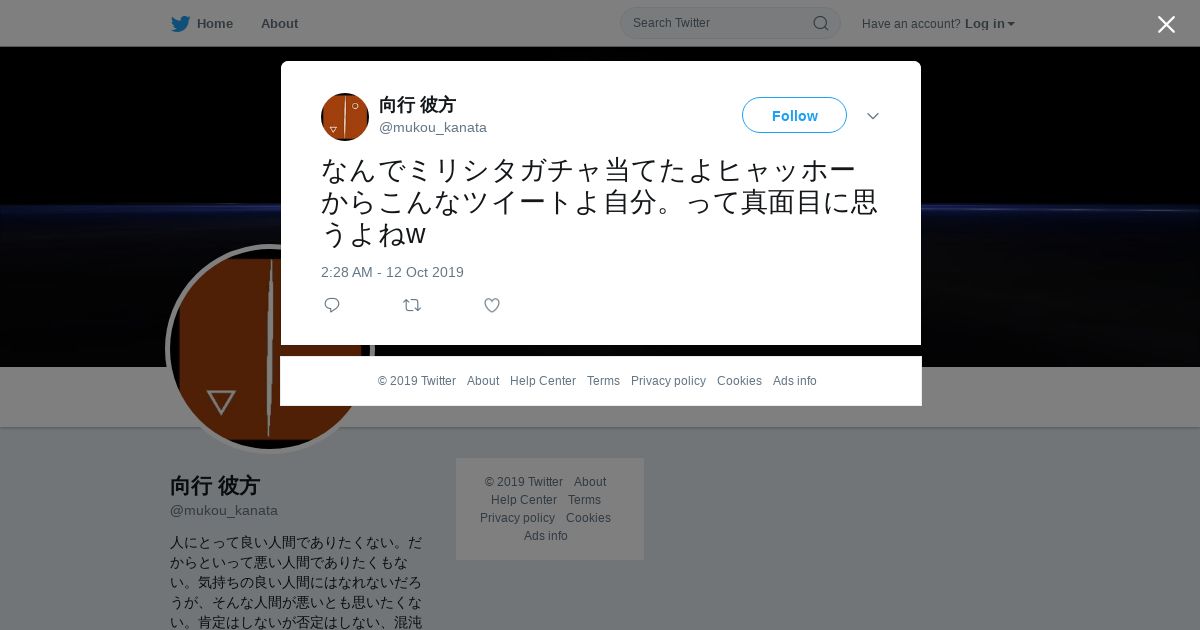Expand the tweet options chevron
The width and height of the screenshot is (1200, 630).
pos(873,116)
